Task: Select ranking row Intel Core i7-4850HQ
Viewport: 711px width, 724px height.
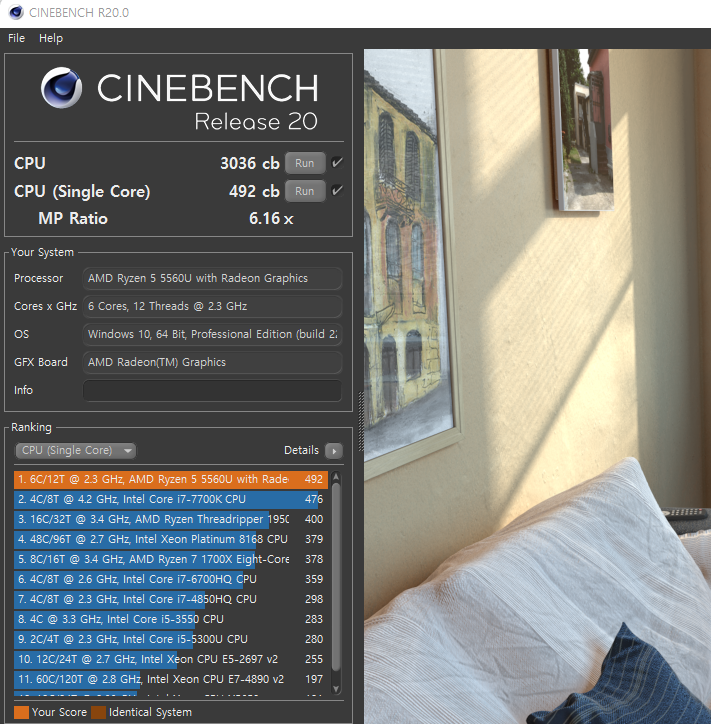Action: coord(171,599)
